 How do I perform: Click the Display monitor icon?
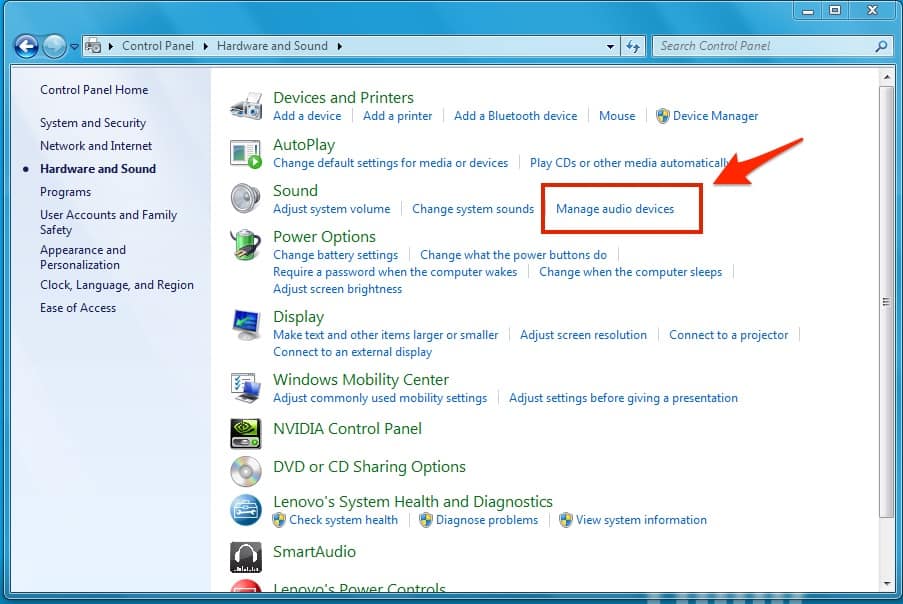(x=246, y=325)
